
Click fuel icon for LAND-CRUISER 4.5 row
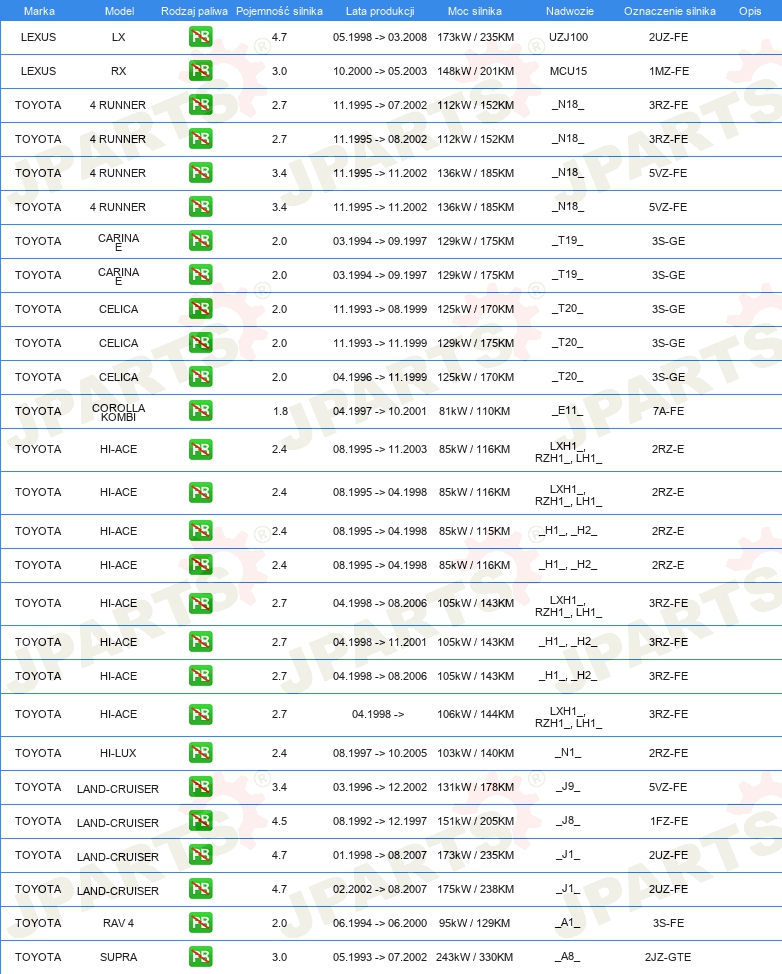[201, 821]
